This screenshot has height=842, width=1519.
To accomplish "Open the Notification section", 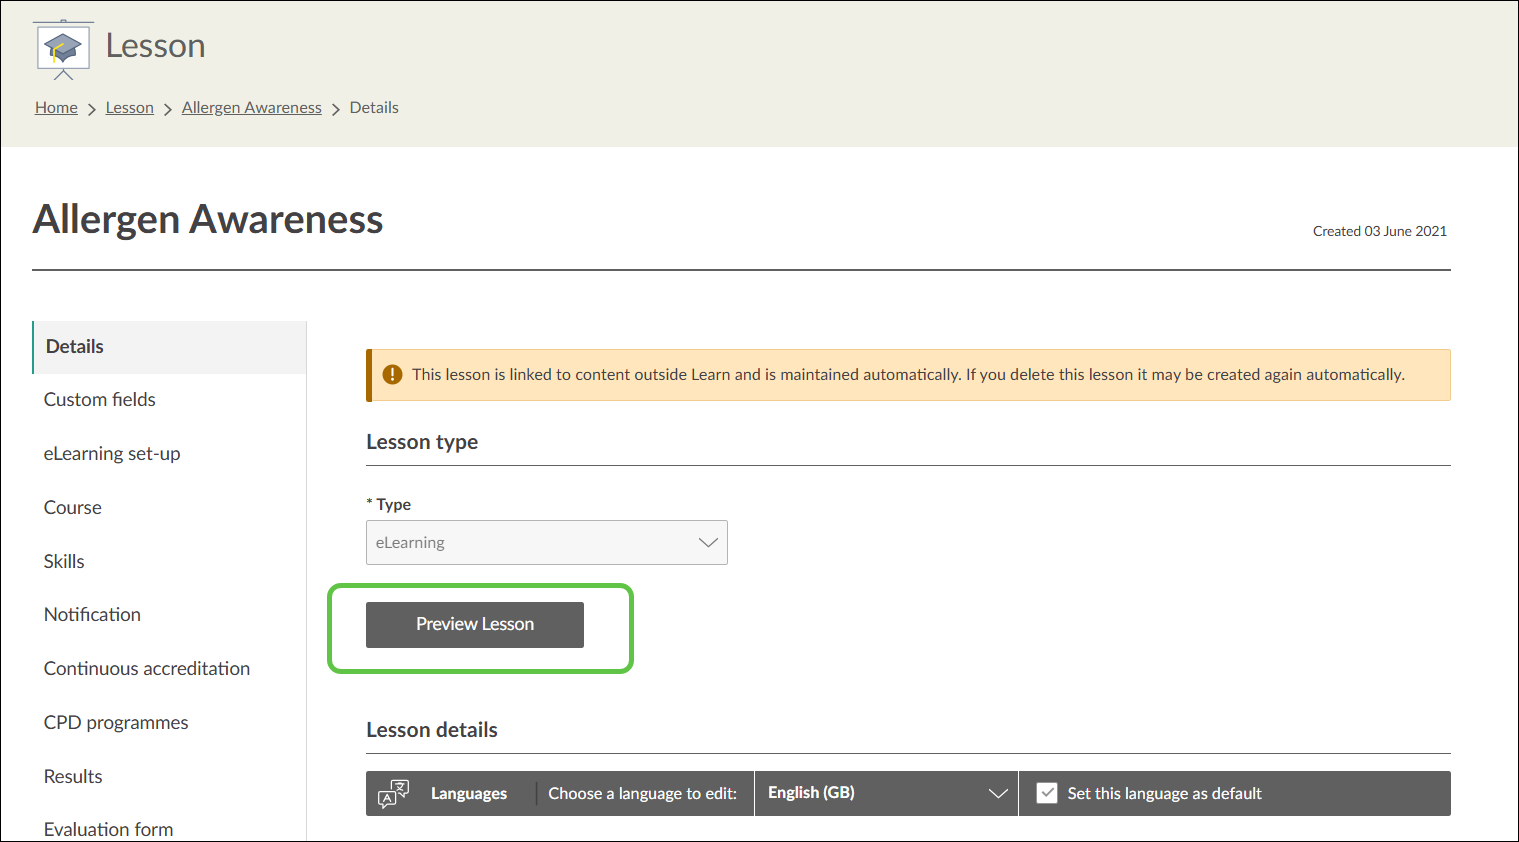I will (92, 615).
